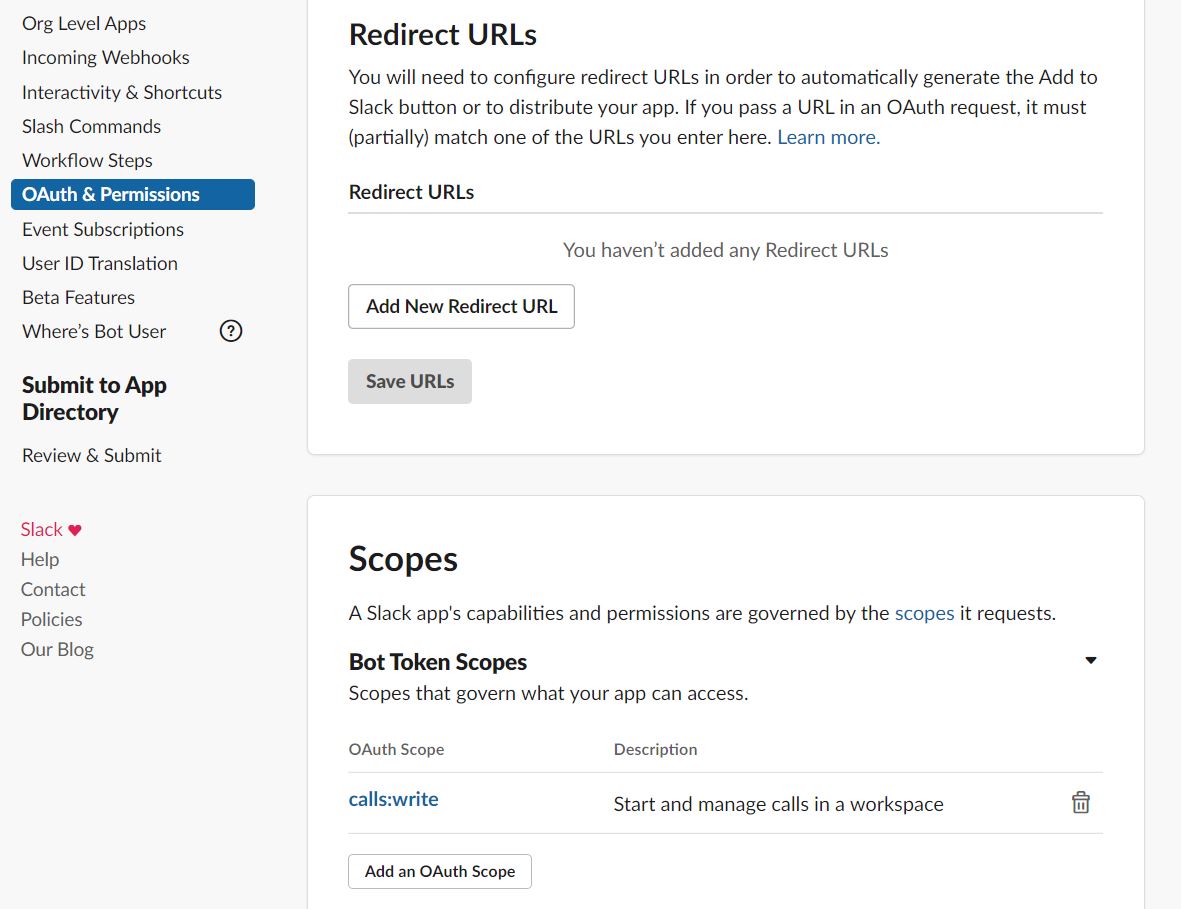Image resolution: width=1181 pixels, height=909 pixels.
Task: Open the calls:write scope link
Action: (x=393, y=799)
